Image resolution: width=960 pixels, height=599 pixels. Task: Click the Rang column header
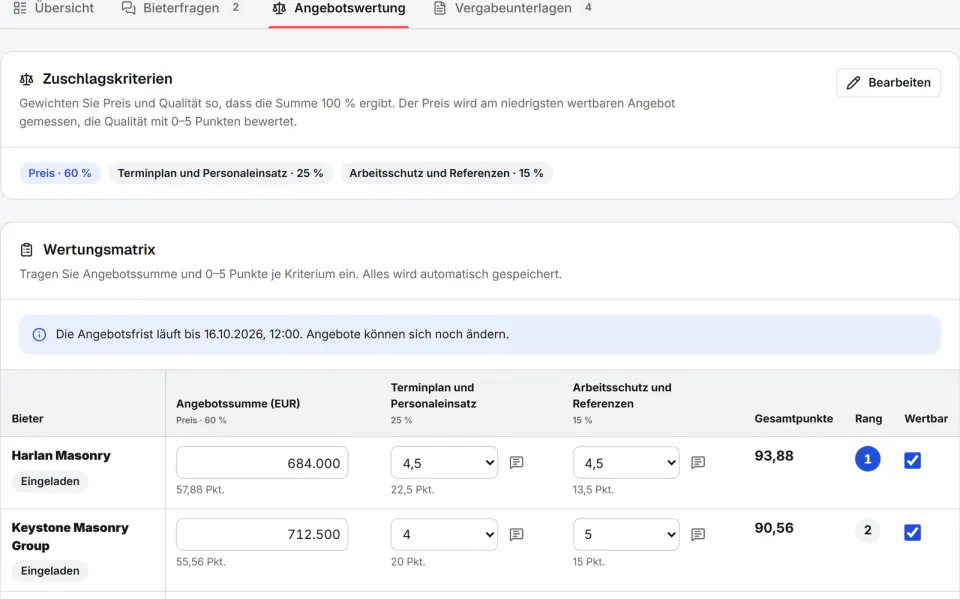click(868, 419)
